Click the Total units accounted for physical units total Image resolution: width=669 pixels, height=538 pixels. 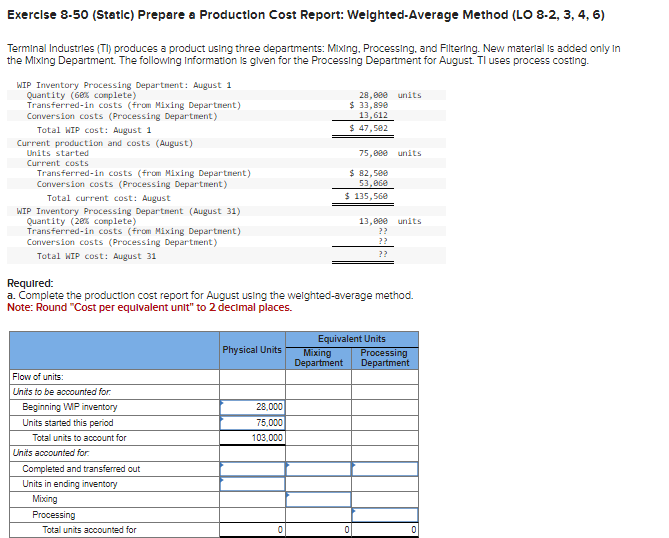(x=252, y=530)
